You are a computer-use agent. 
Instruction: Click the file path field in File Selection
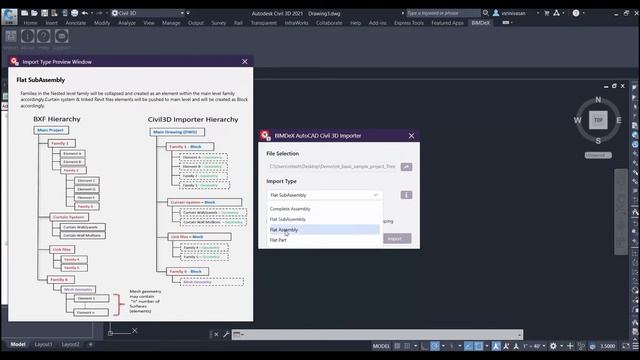[332, 167]
